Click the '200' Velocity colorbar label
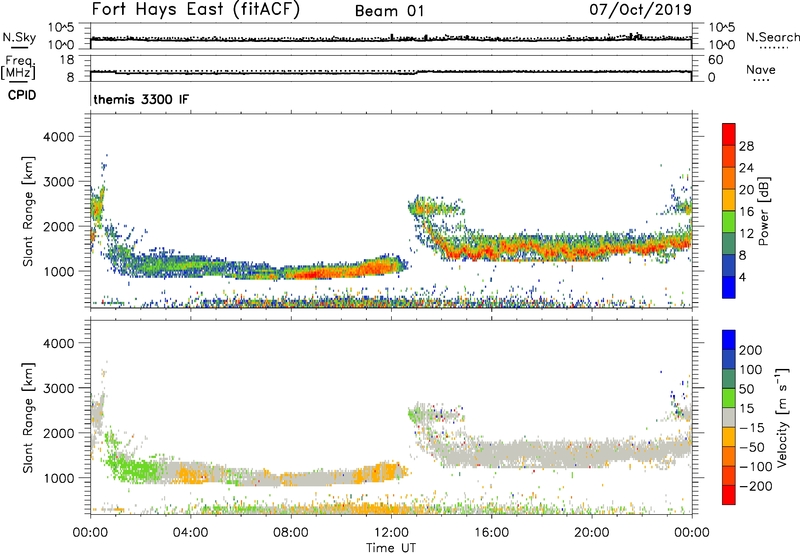The width and height of the screenshot is (800, 554). tap(751, 350)
